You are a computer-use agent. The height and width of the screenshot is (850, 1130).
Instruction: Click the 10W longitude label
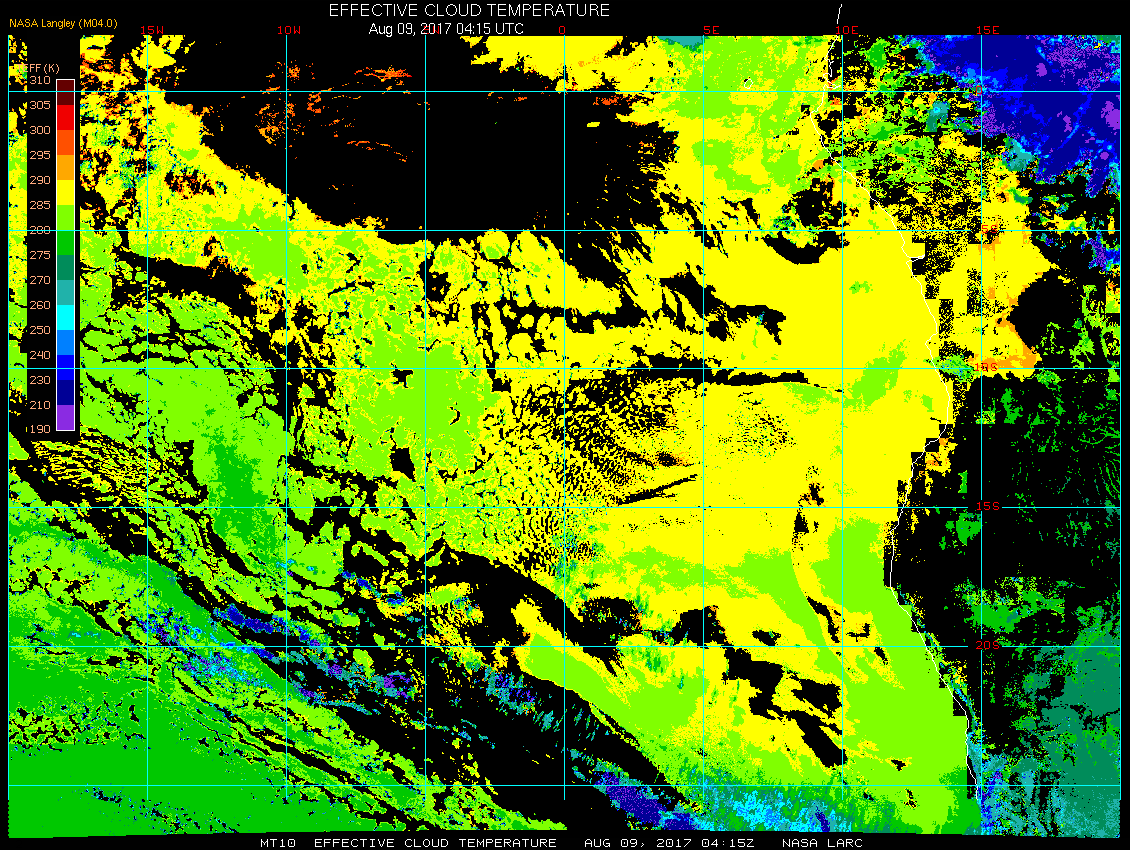pyautogui.click(x=289, y=30)
